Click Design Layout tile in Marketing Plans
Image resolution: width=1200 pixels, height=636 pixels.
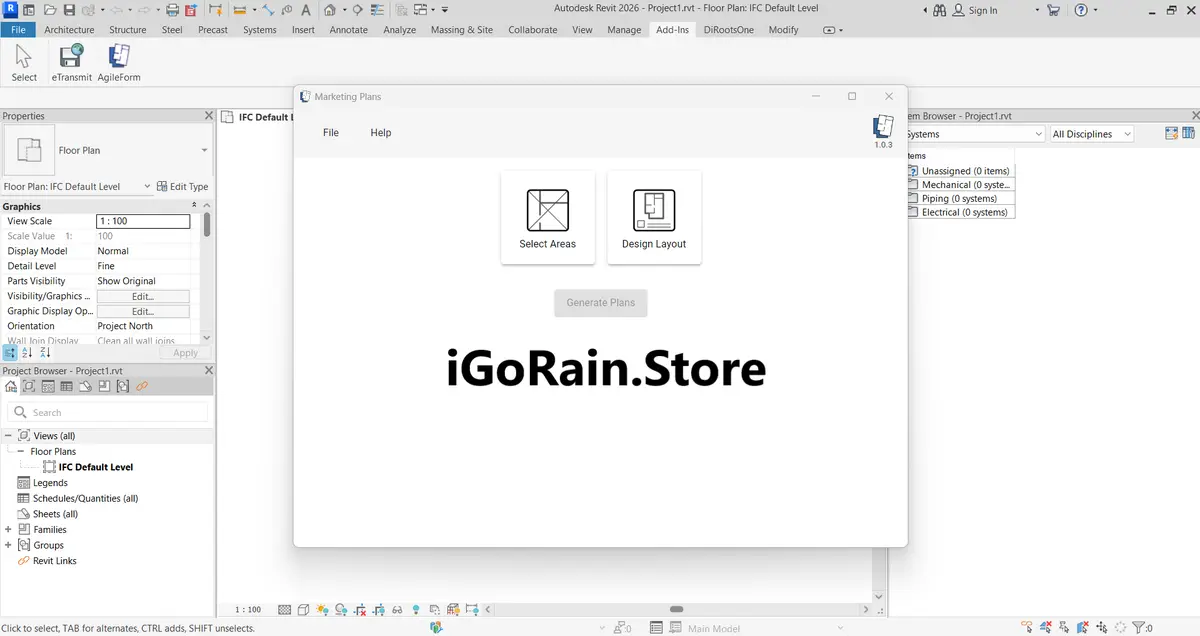(654, 217)
